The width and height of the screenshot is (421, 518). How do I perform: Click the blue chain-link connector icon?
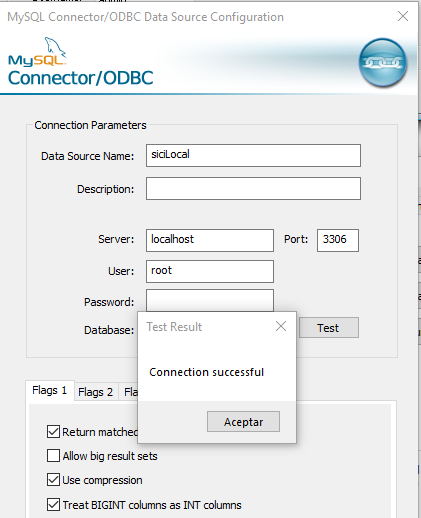(x=383, y=62)
